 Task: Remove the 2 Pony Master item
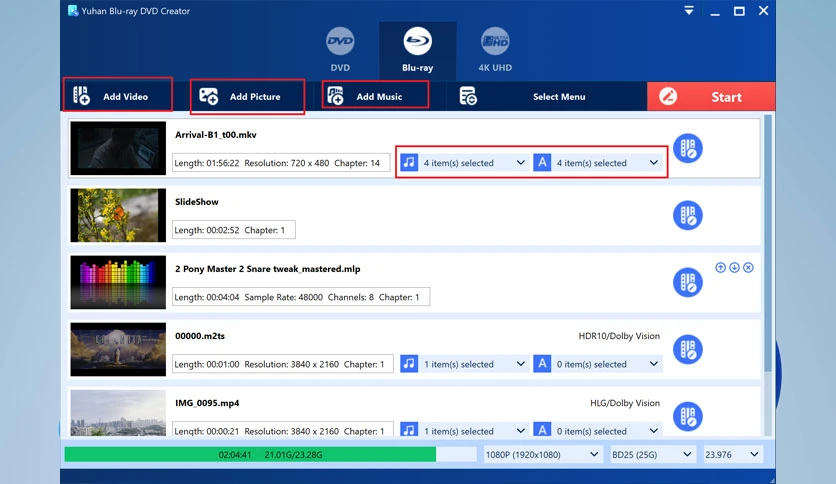tap(748, 268)
